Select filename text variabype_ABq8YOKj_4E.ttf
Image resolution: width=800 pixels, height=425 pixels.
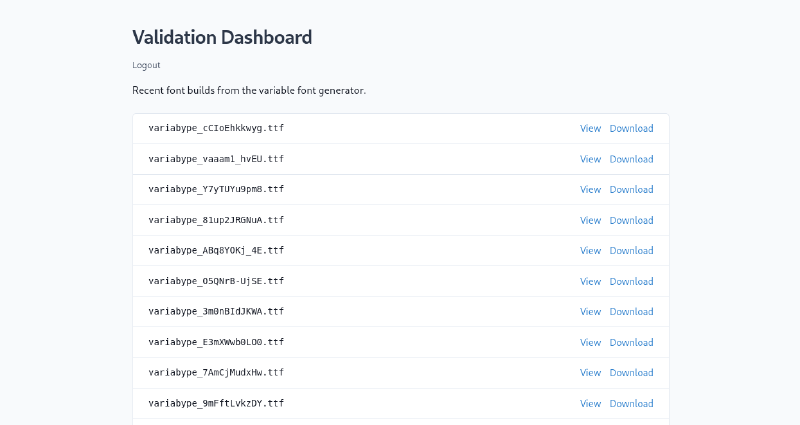point(216,251)
